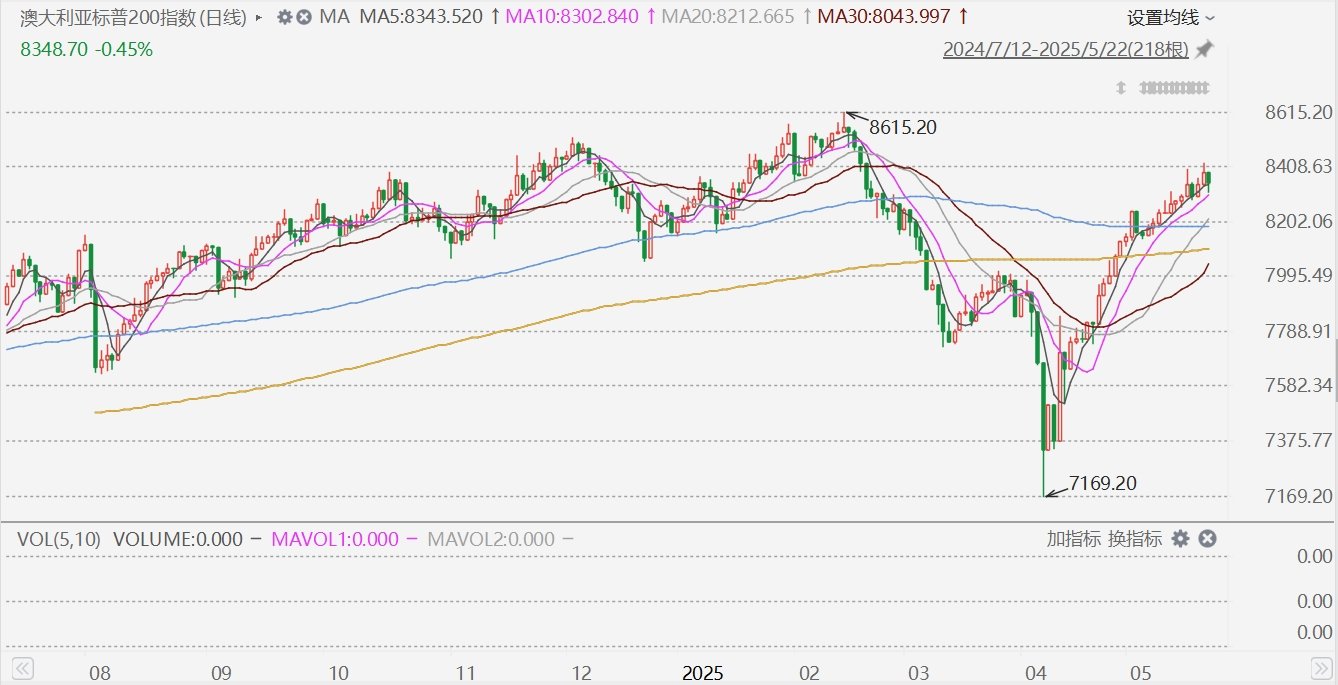
Task: Remove the MA indicator with X icon
Action: [304, 17]
